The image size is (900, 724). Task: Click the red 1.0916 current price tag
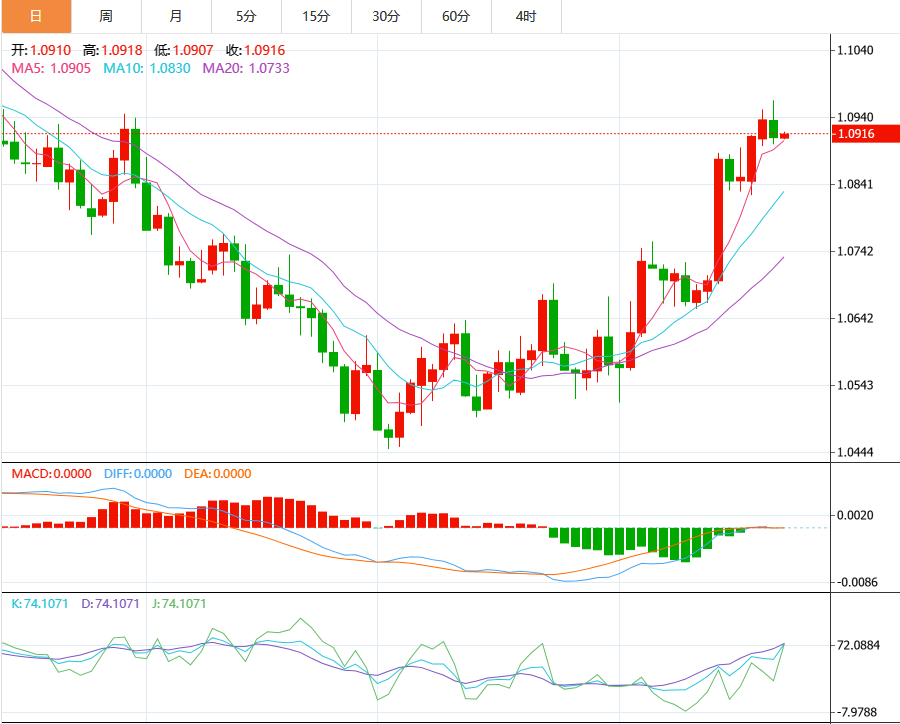point(857,134)
